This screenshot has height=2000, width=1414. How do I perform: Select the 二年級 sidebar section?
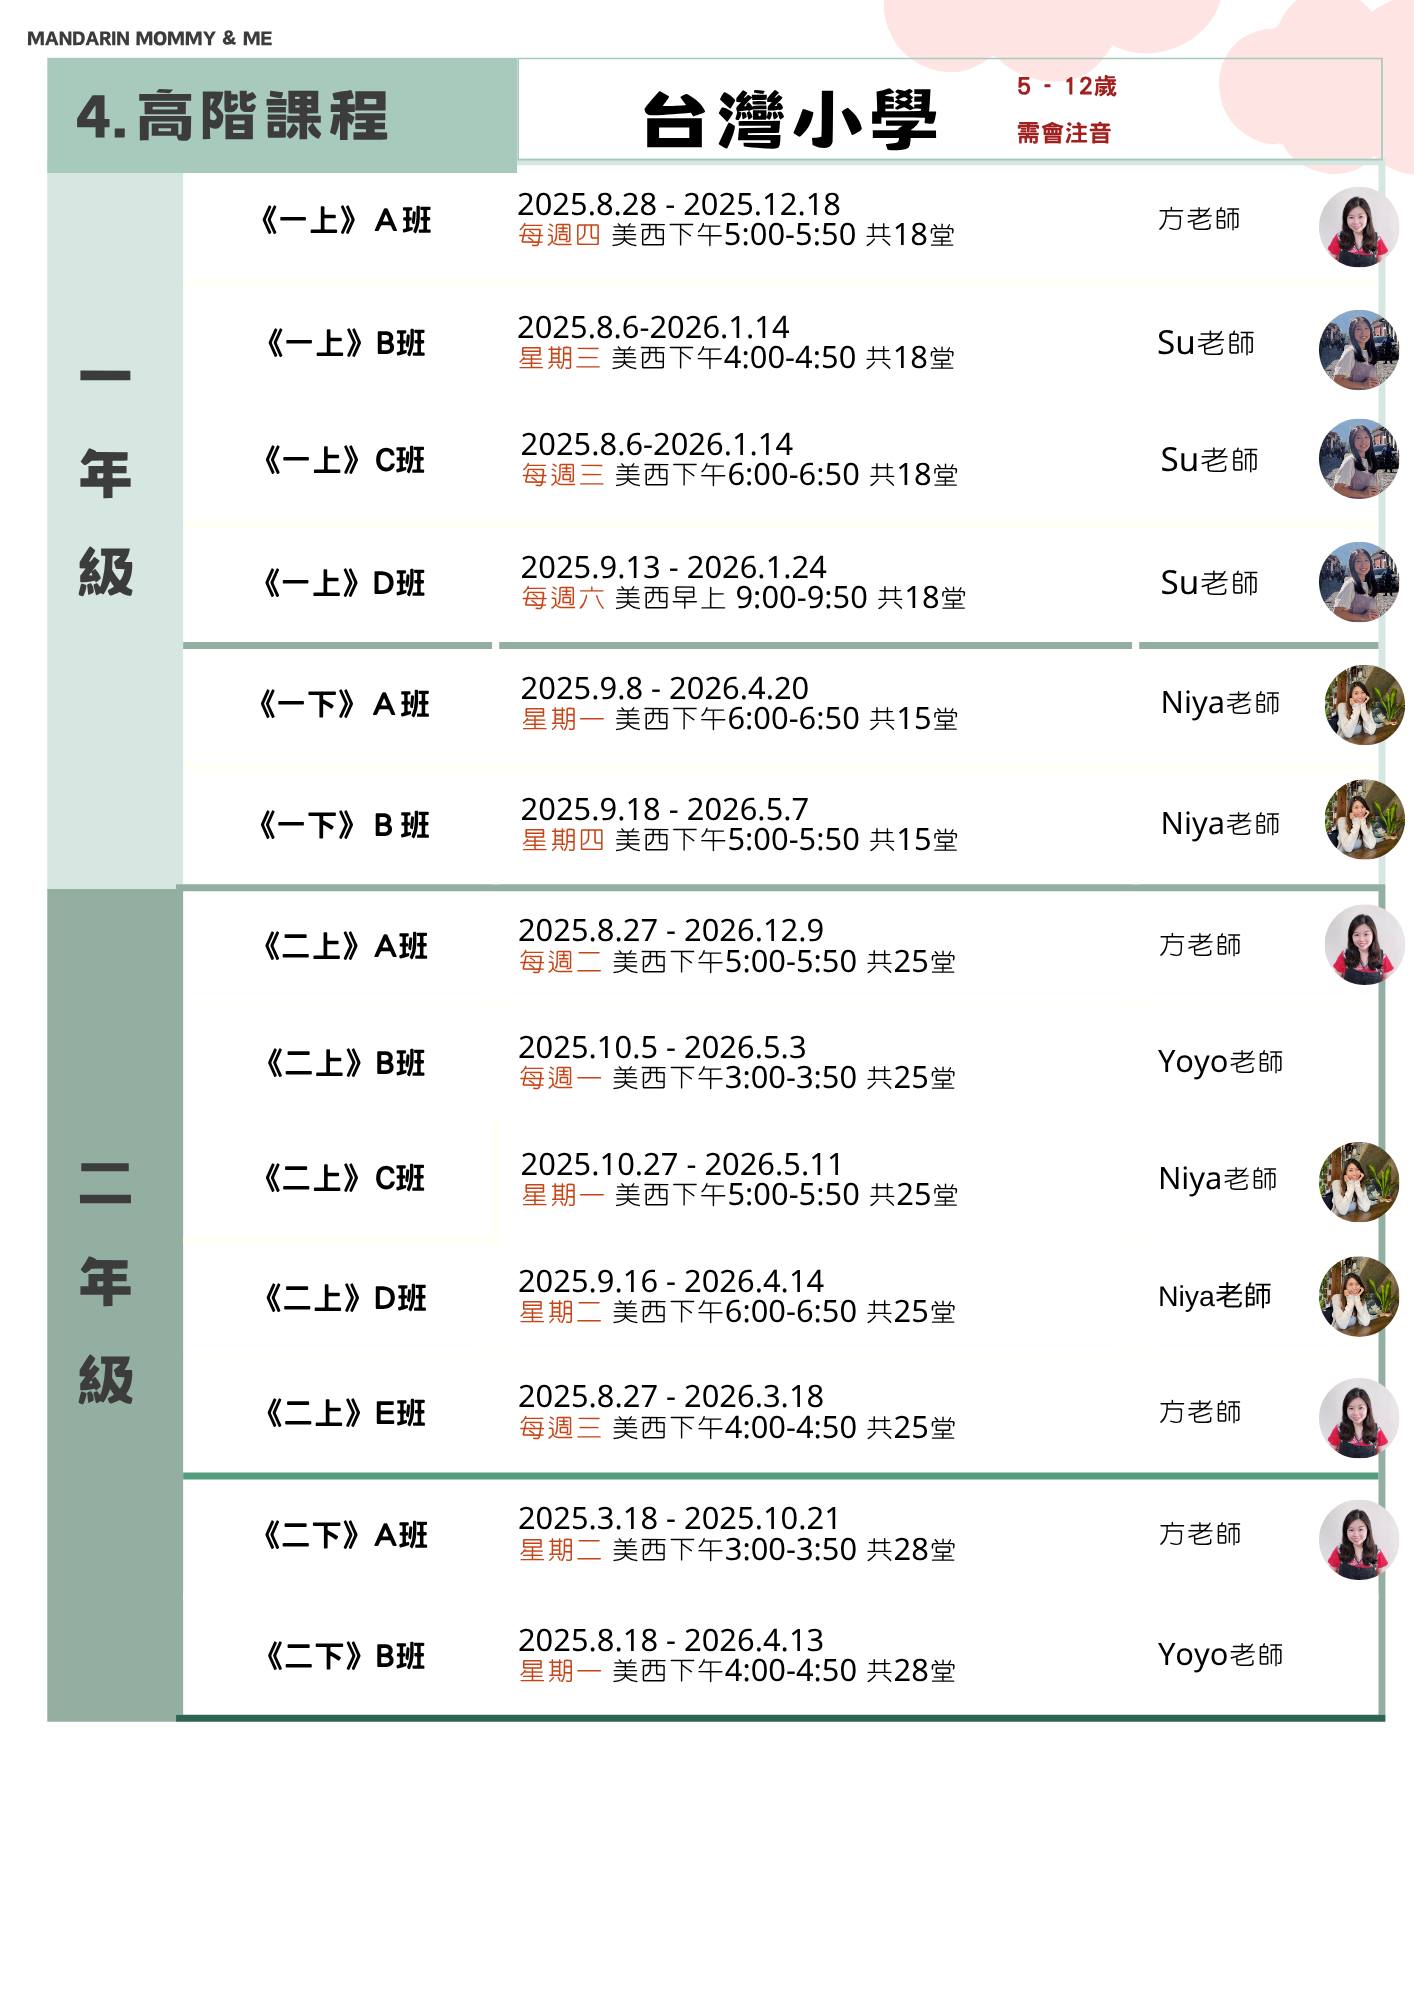106,1283
